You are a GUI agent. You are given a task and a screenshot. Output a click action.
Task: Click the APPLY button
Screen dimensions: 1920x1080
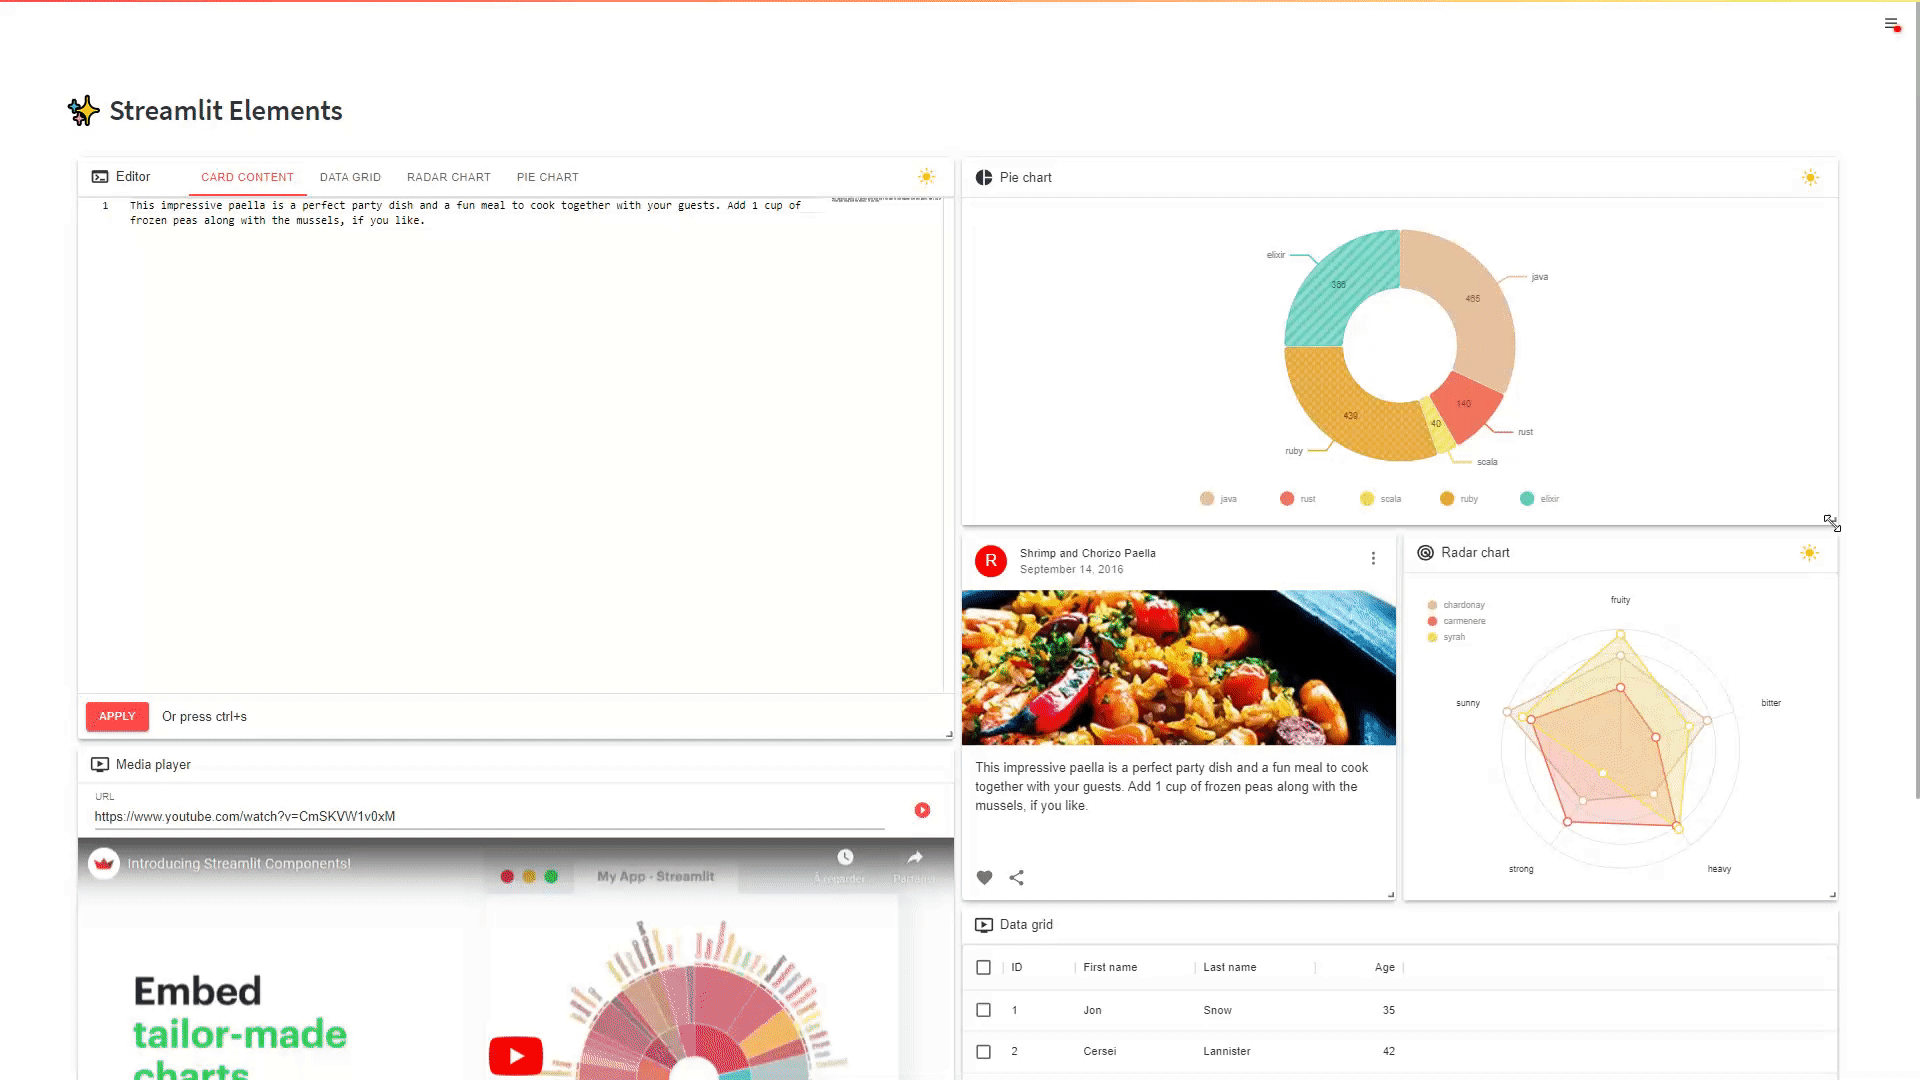click(116, 716)
